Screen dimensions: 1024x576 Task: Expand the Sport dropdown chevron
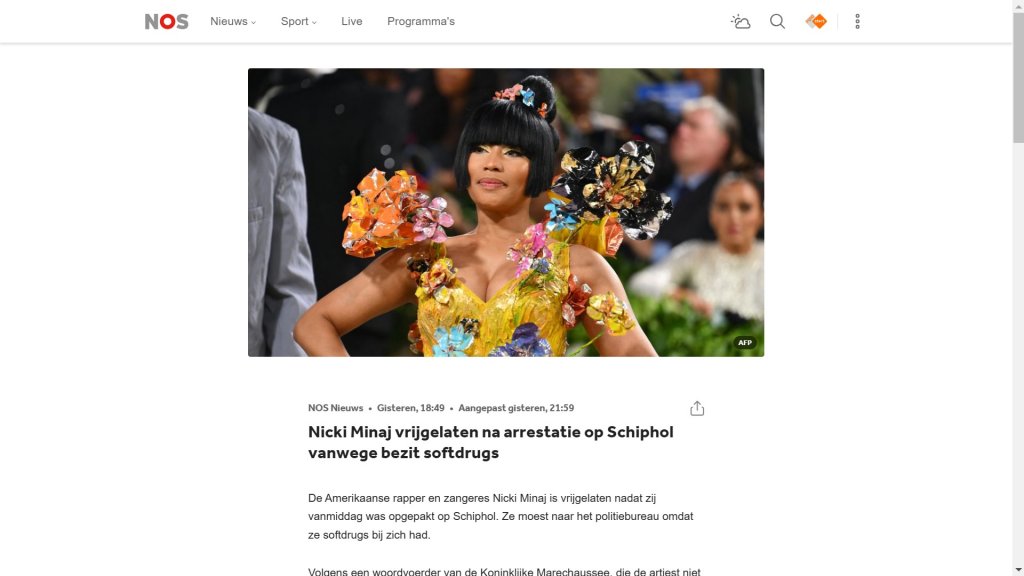pos(314,23)
